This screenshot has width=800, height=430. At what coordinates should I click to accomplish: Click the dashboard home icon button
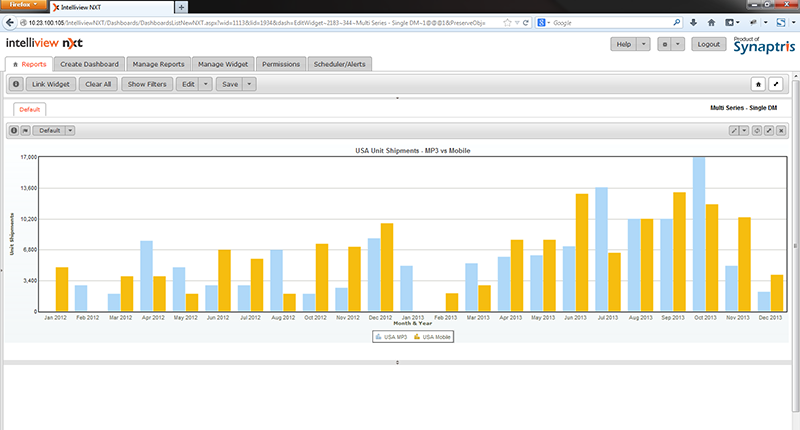click(758, 85)
